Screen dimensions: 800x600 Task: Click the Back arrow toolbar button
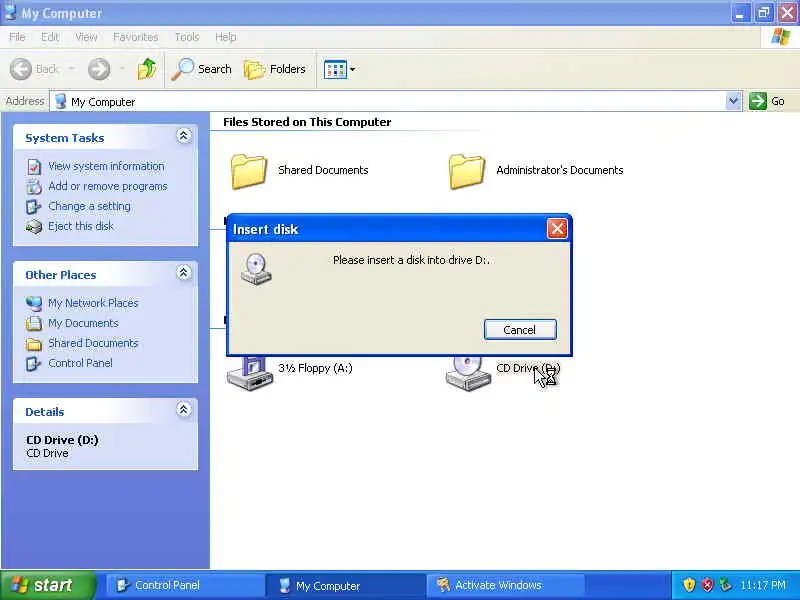coord(34,69)
